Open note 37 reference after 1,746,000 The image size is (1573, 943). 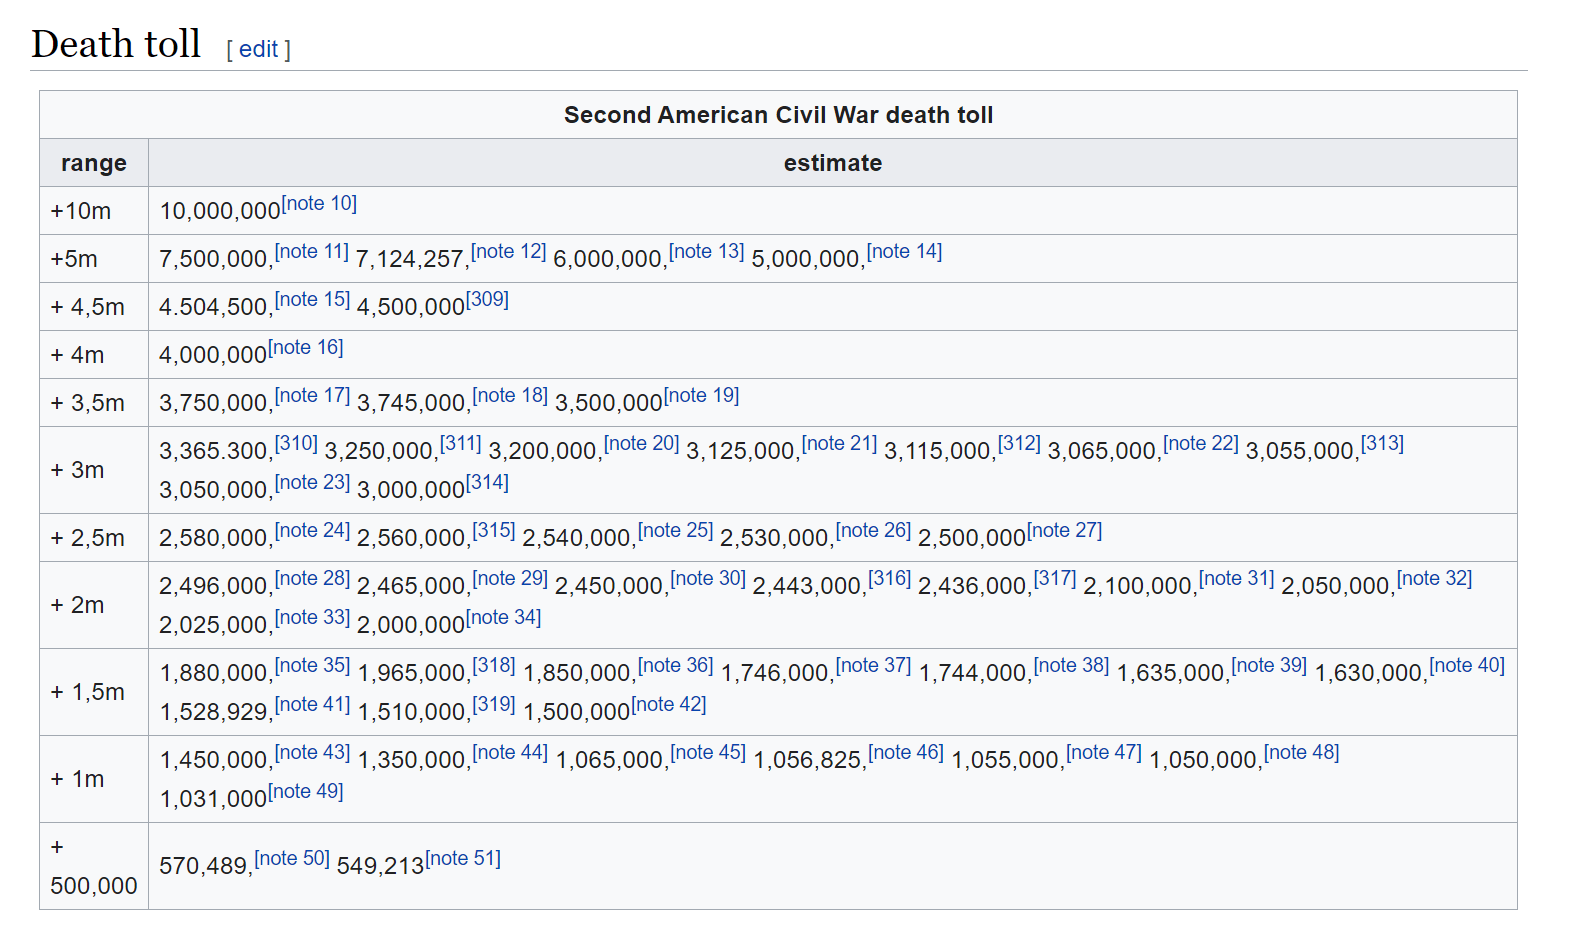click(874, 665)
